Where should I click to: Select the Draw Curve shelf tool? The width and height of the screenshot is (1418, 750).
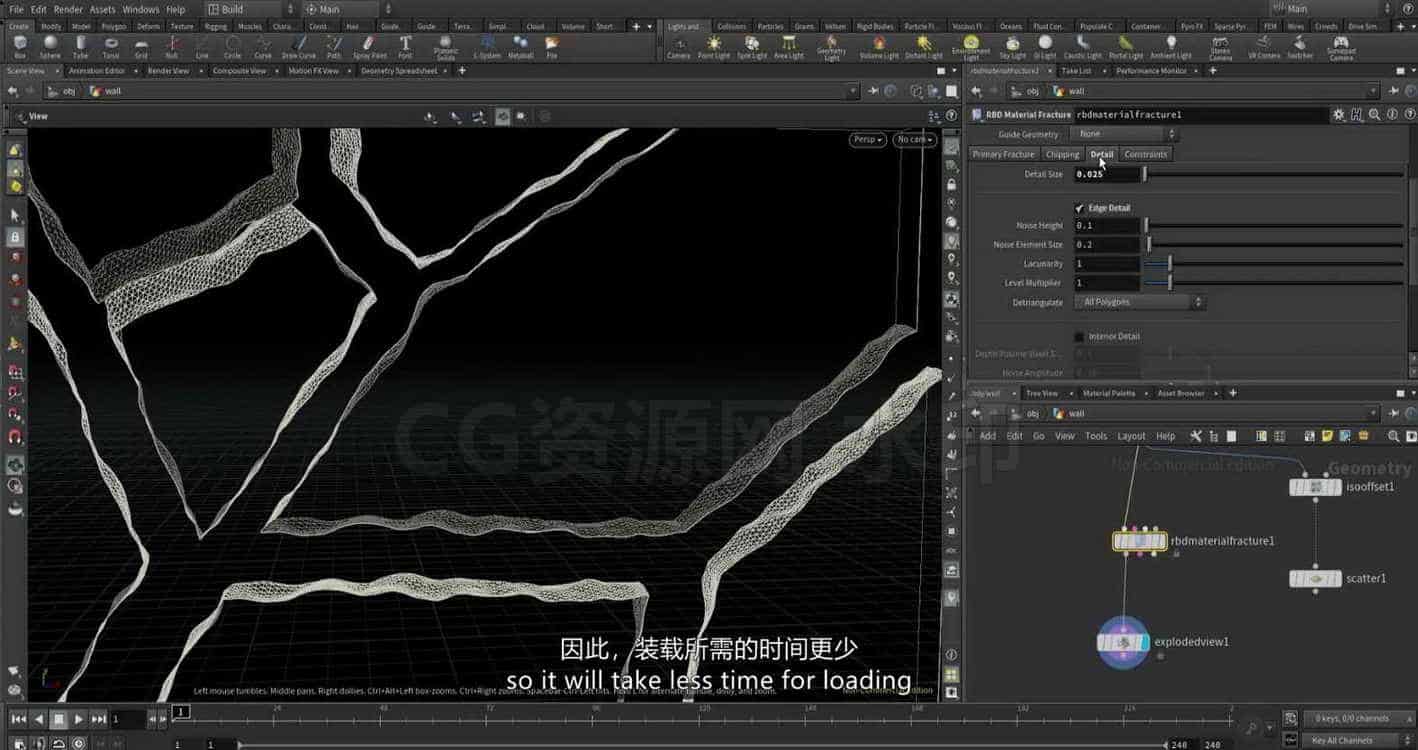coord(298,46)
